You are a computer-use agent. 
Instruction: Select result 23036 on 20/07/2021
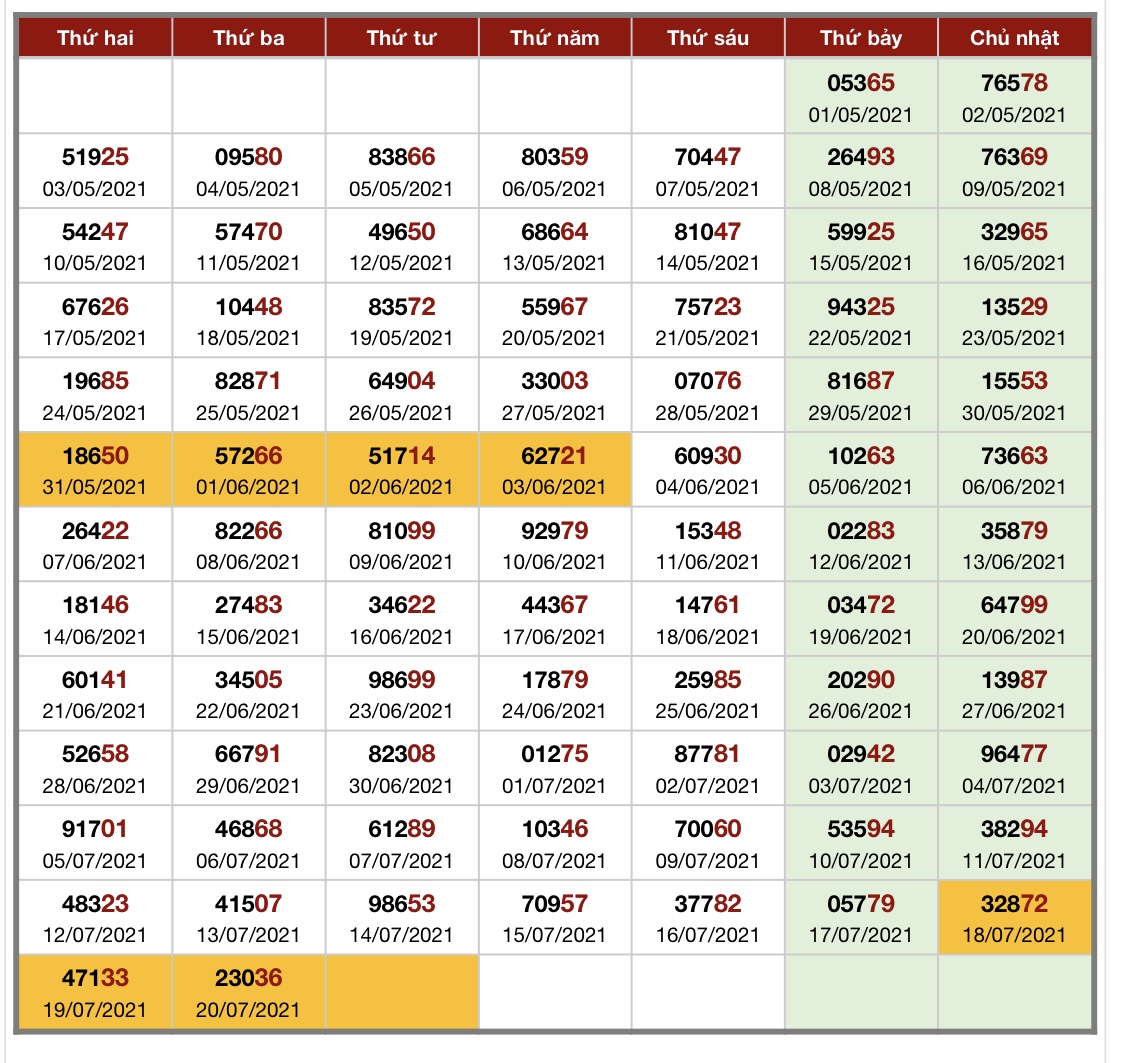[248, 992]
